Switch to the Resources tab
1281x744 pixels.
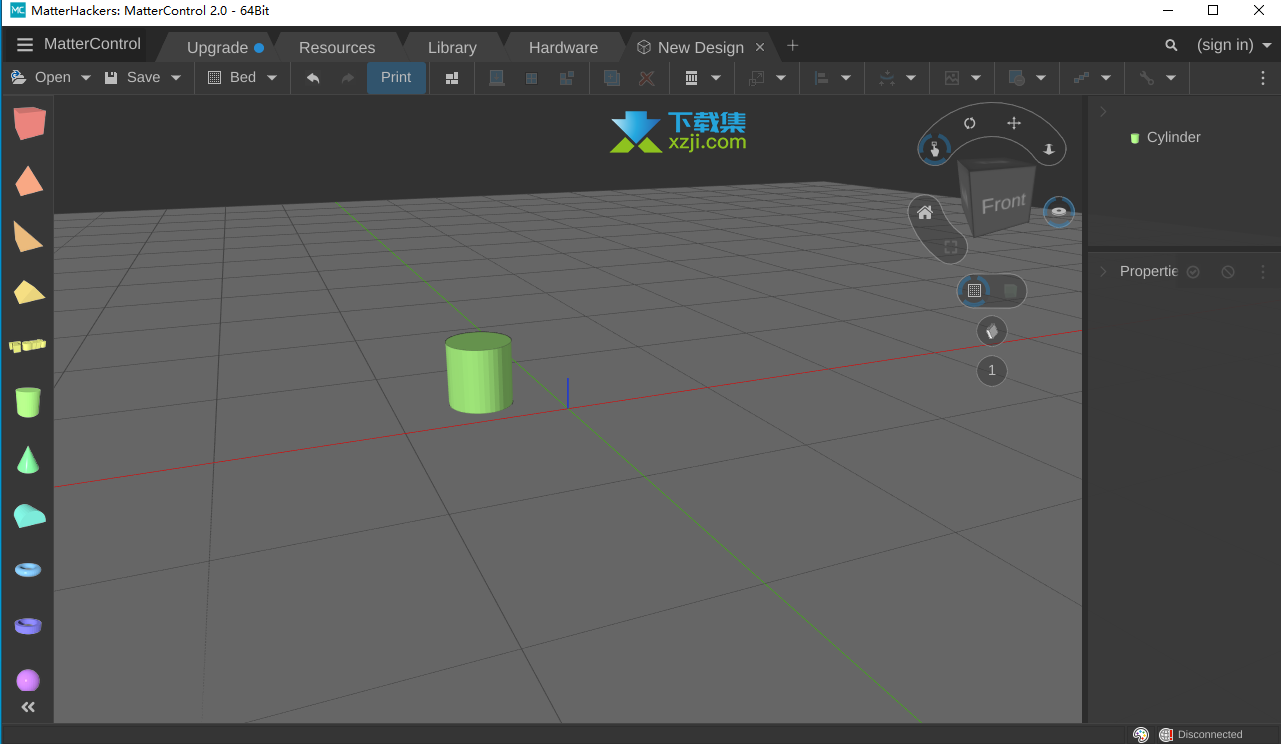click(x=337, y=47)
